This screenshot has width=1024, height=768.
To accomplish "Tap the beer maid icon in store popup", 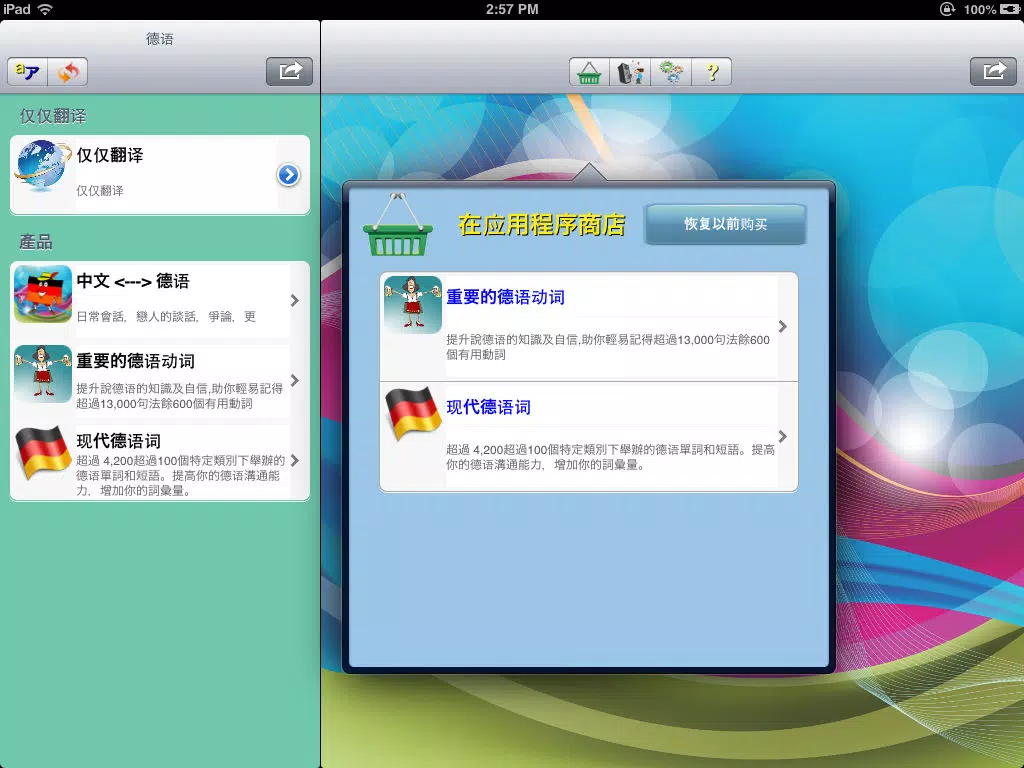I will (x=413, y=305).
